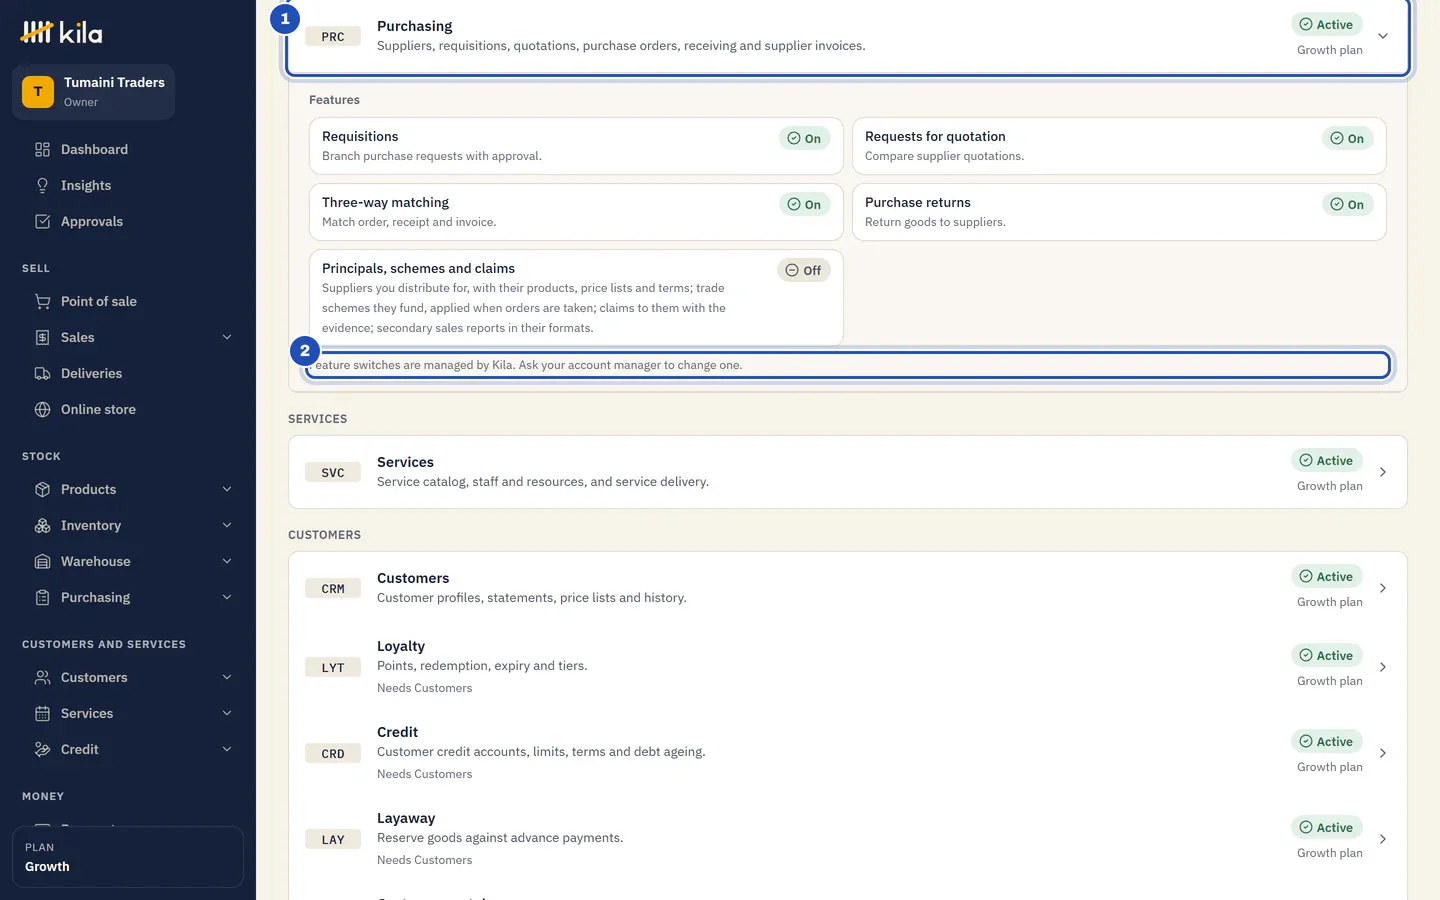
Task: Click the SVC module code badge
Action: [333, 473]
